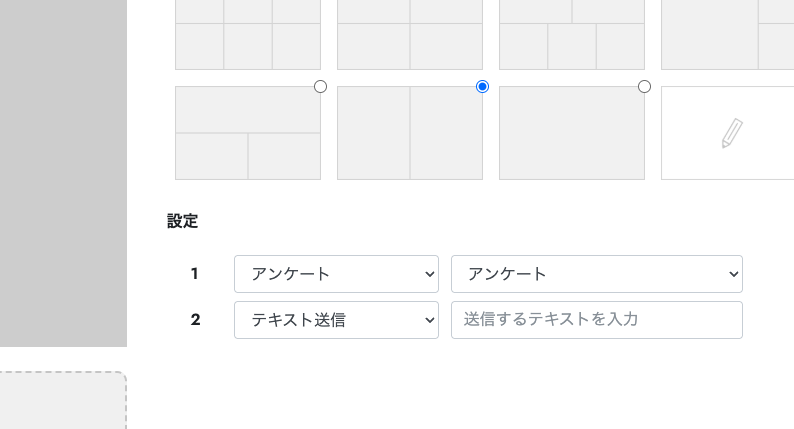Pick the two-top three-bottom layout thumbnail
Screen dimensions: 794x429
(572, 34)
